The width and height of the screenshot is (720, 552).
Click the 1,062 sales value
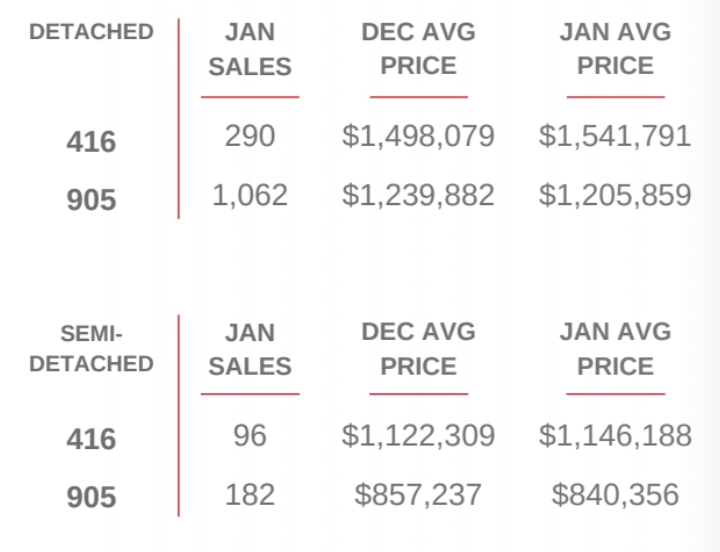(x=250, y=195)
